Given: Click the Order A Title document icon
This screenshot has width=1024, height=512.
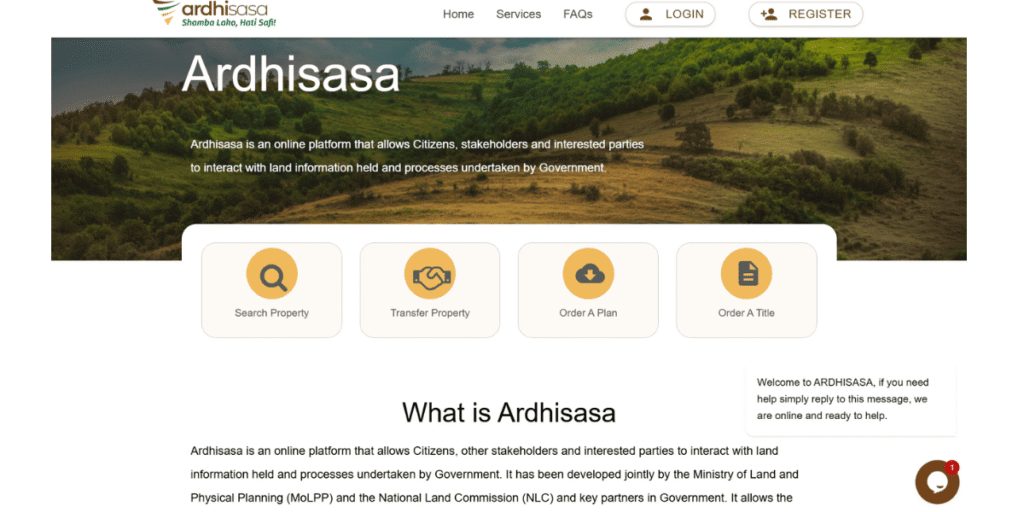Looking at the screenshot, I should 746,274.
